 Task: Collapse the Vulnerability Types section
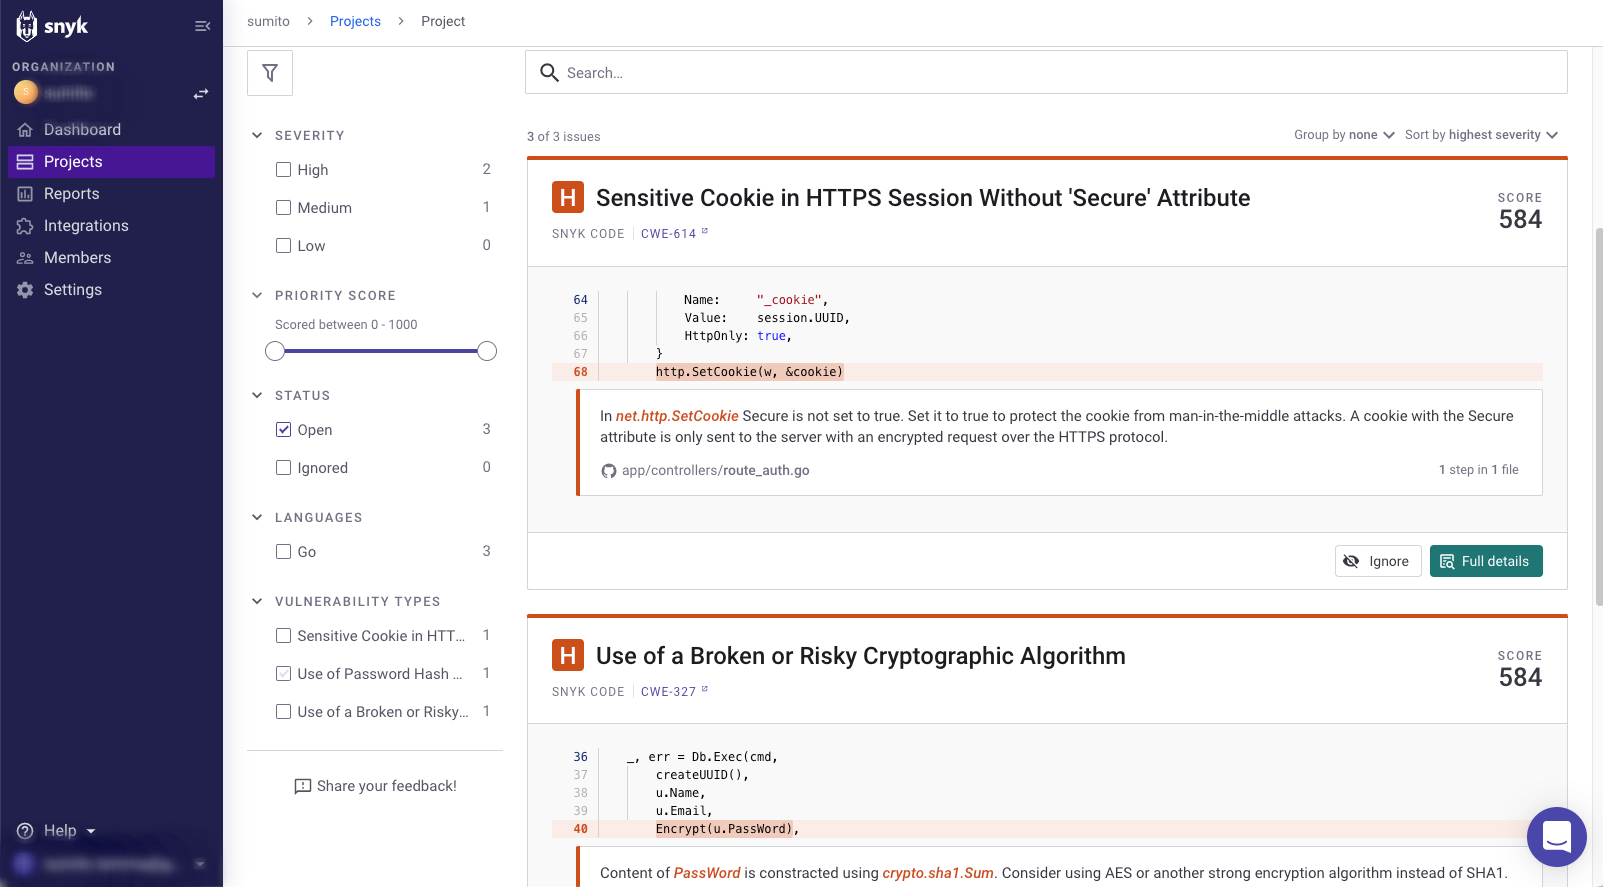click(257, 601)
